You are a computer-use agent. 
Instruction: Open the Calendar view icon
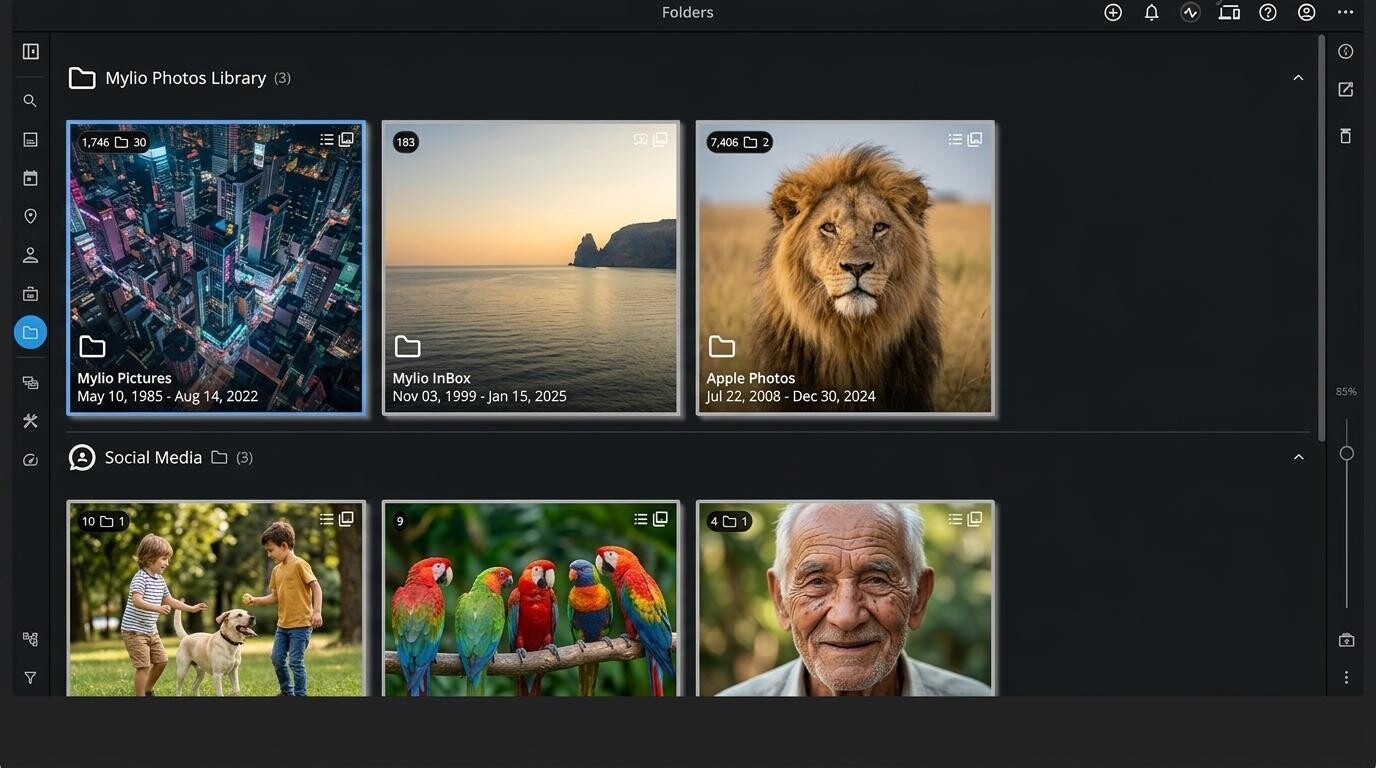(30, 178)
